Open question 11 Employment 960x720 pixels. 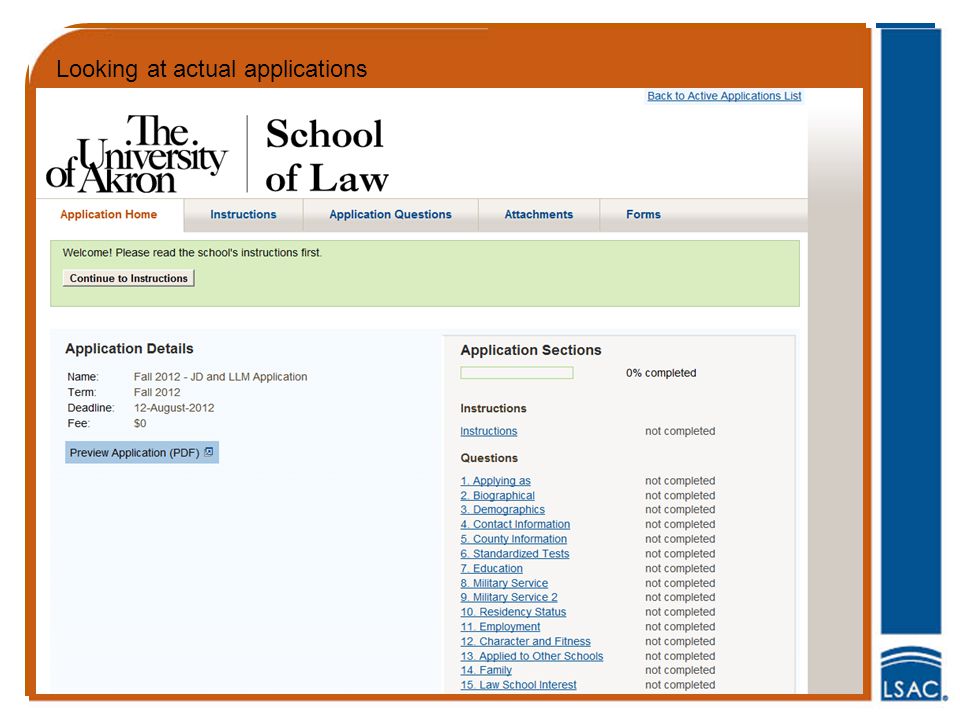point(500,626)
